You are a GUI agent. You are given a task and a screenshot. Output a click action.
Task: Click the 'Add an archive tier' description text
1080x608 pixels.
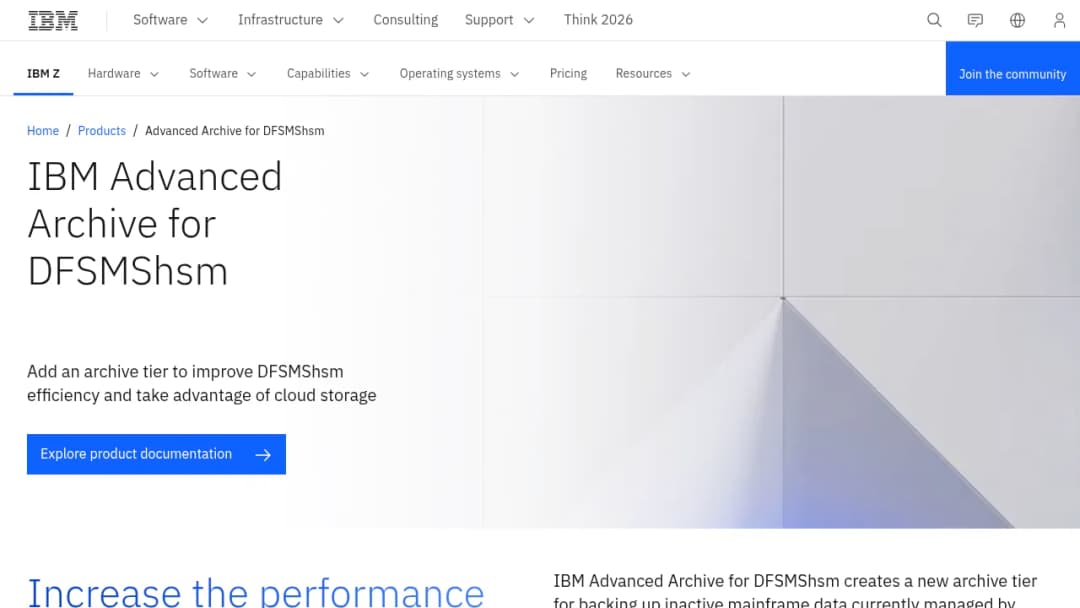tap(202, 384)
